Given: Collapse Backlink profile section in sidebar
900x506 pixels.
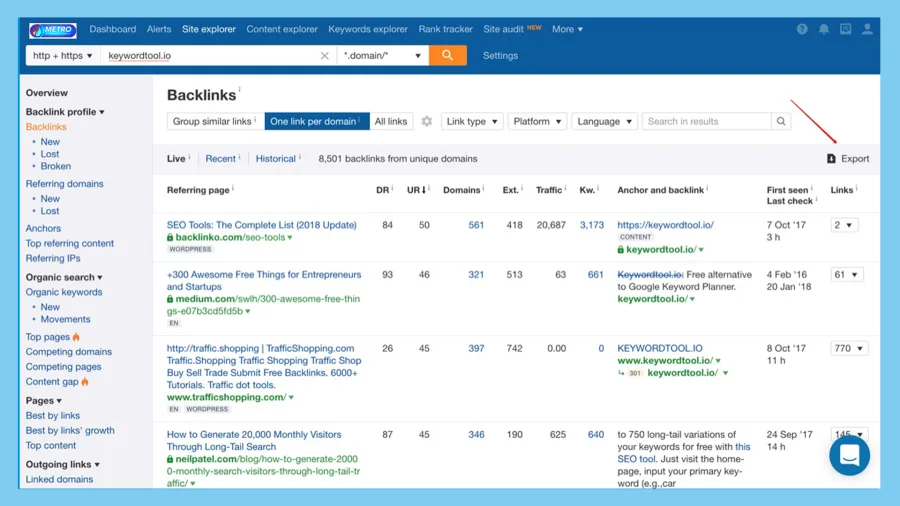Looking at the screenshot, I should pos(65,112).
